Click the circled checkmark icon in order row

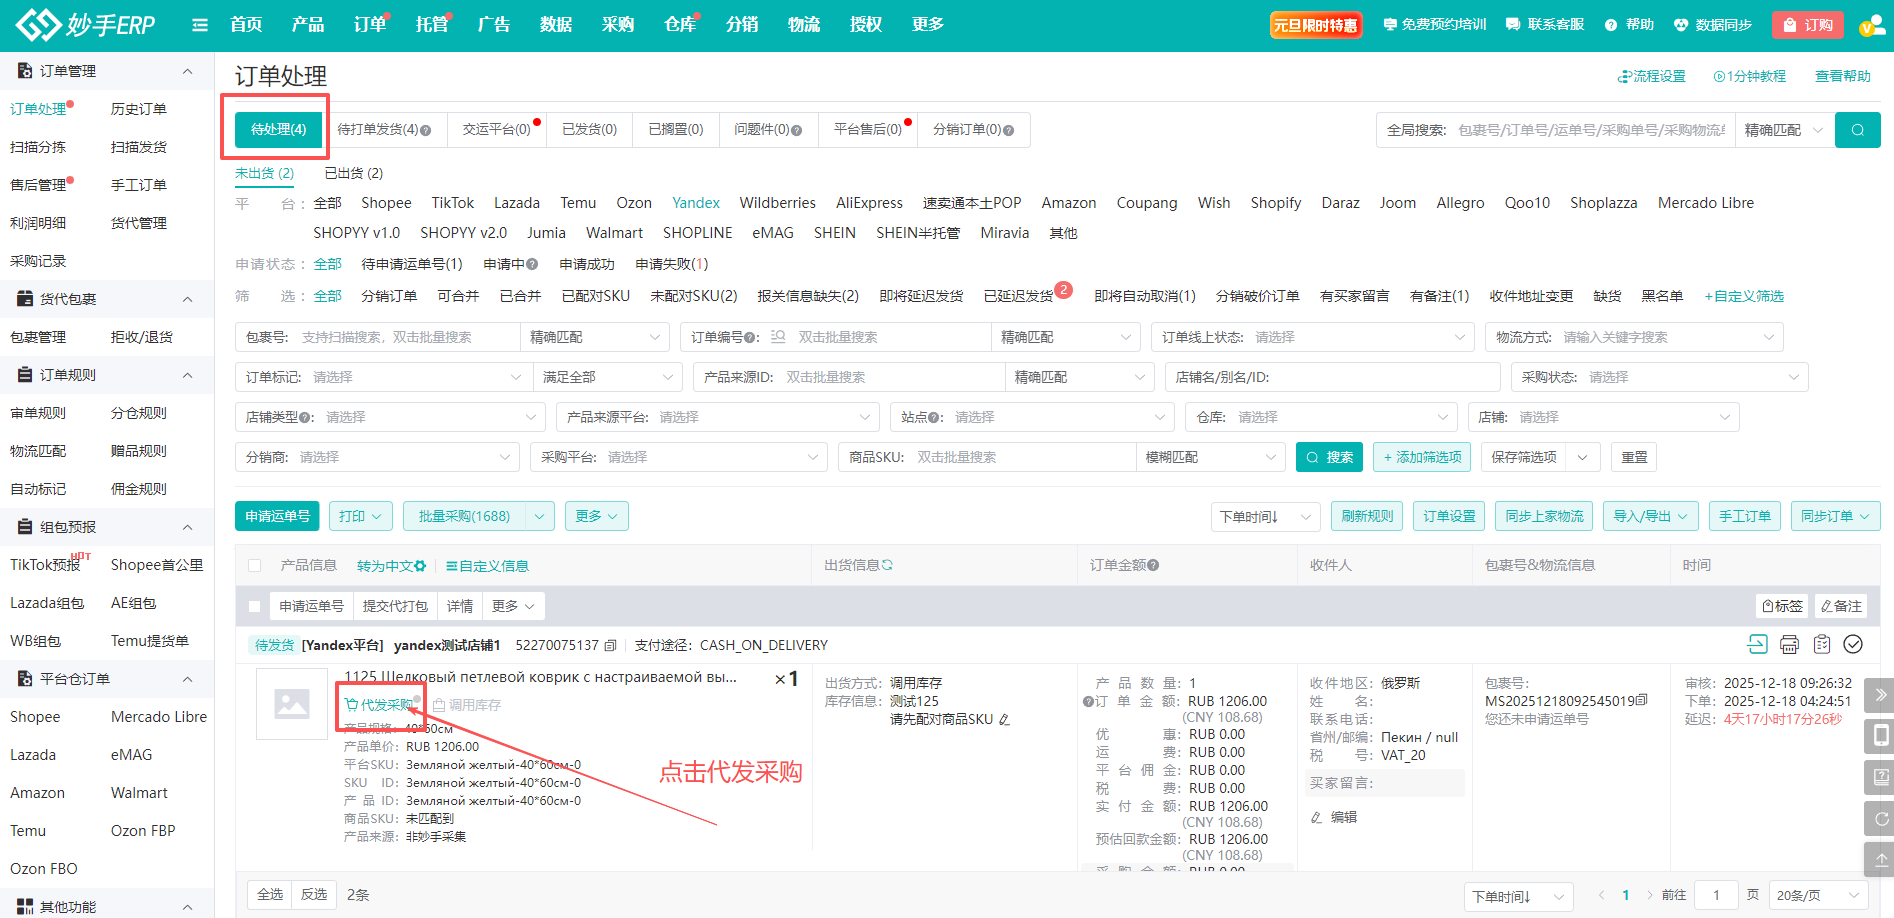(1853, 645)
